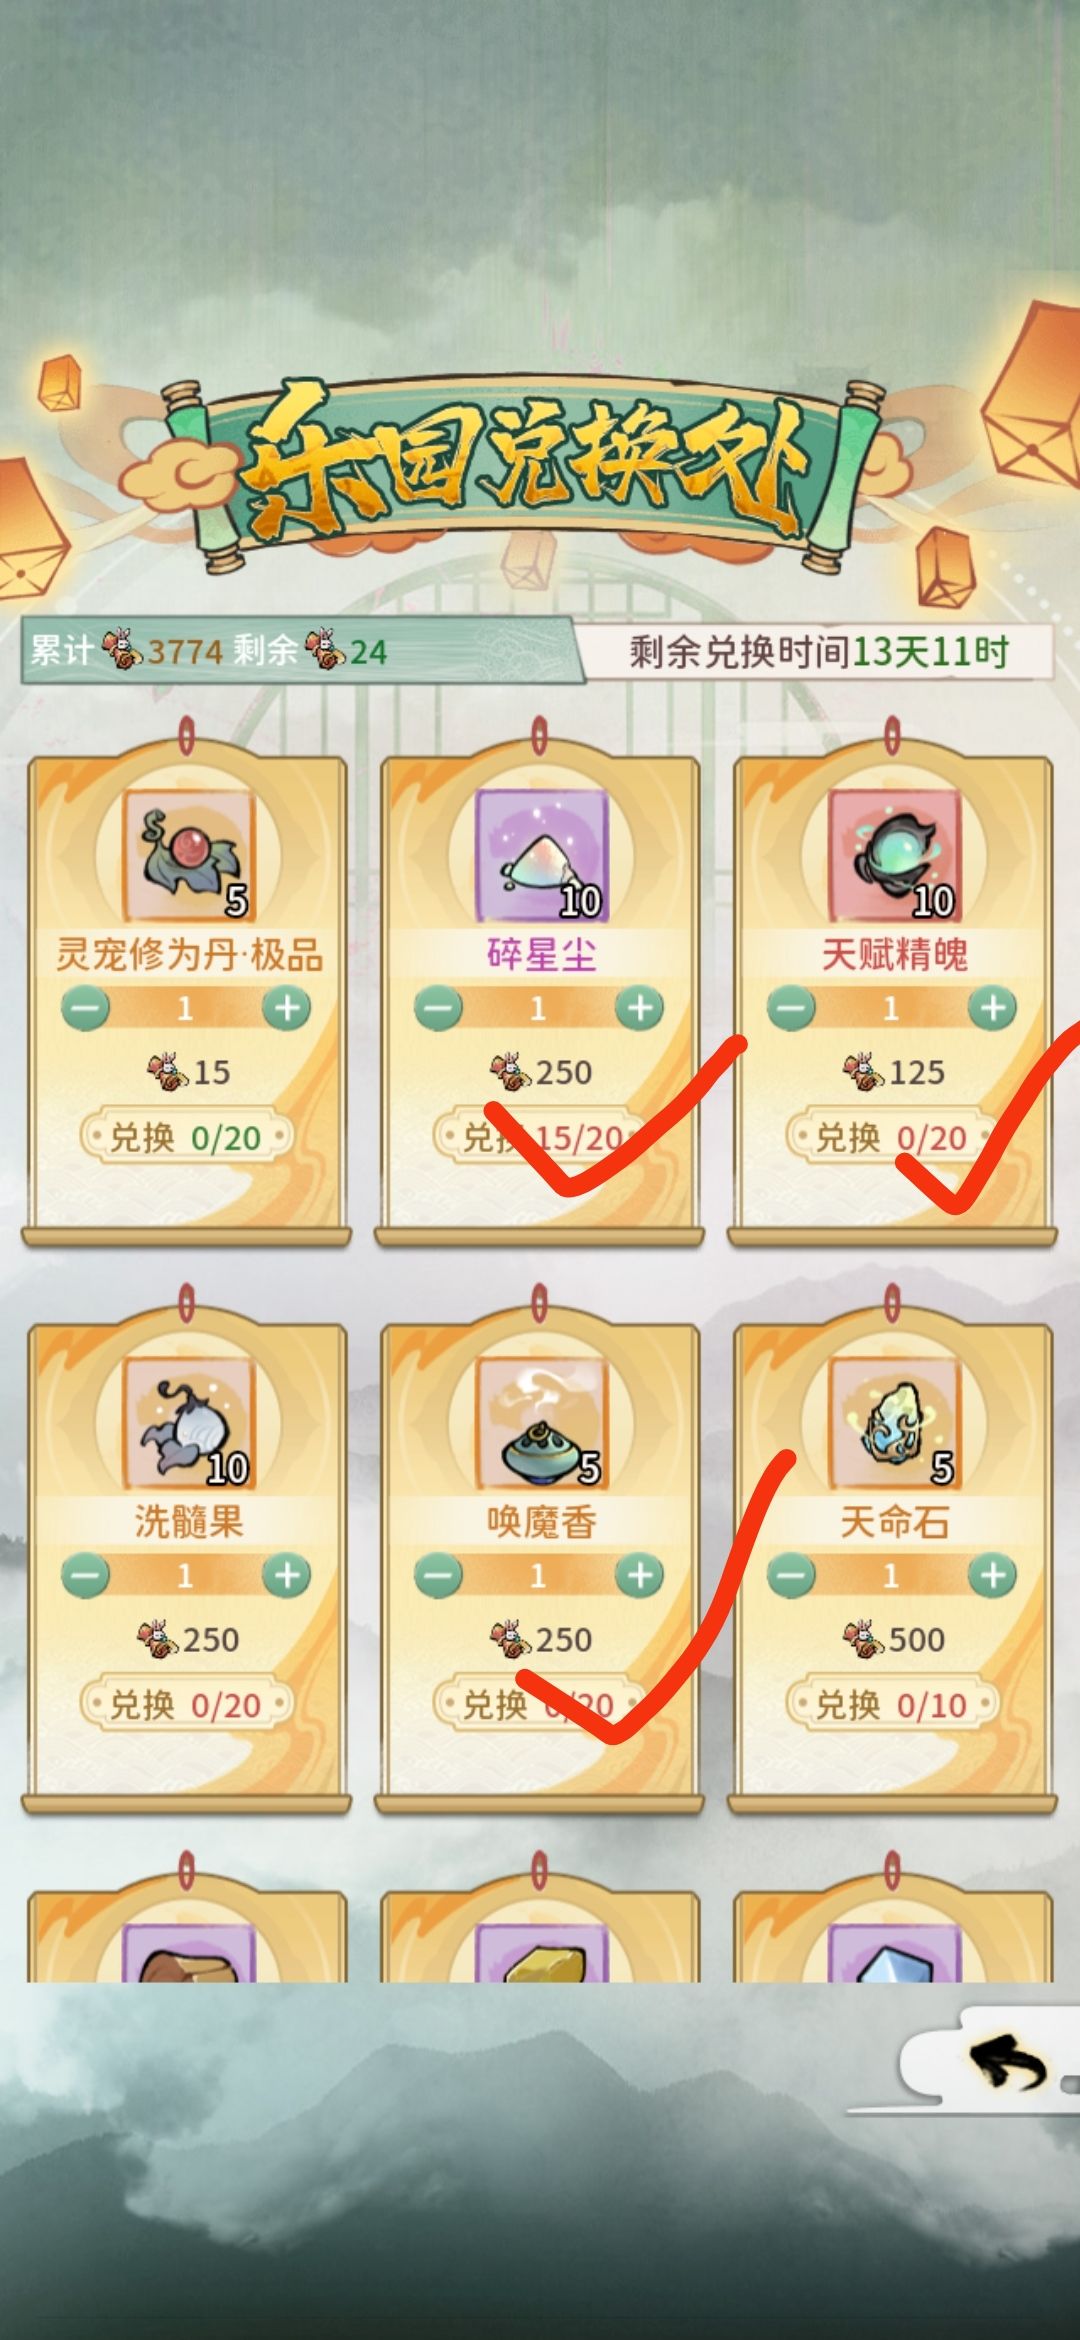
Task: Redeem 天命石 via 兑换 0/10 button
Action: (892, 1705)
